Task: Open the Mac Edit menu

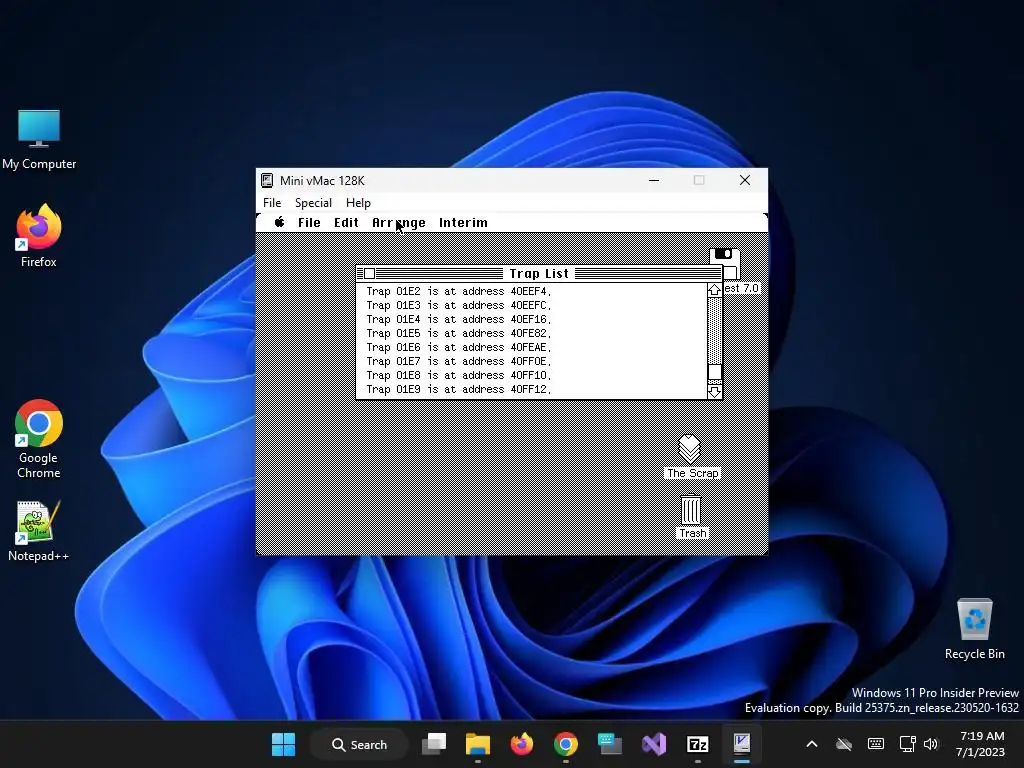Action: 346,223
